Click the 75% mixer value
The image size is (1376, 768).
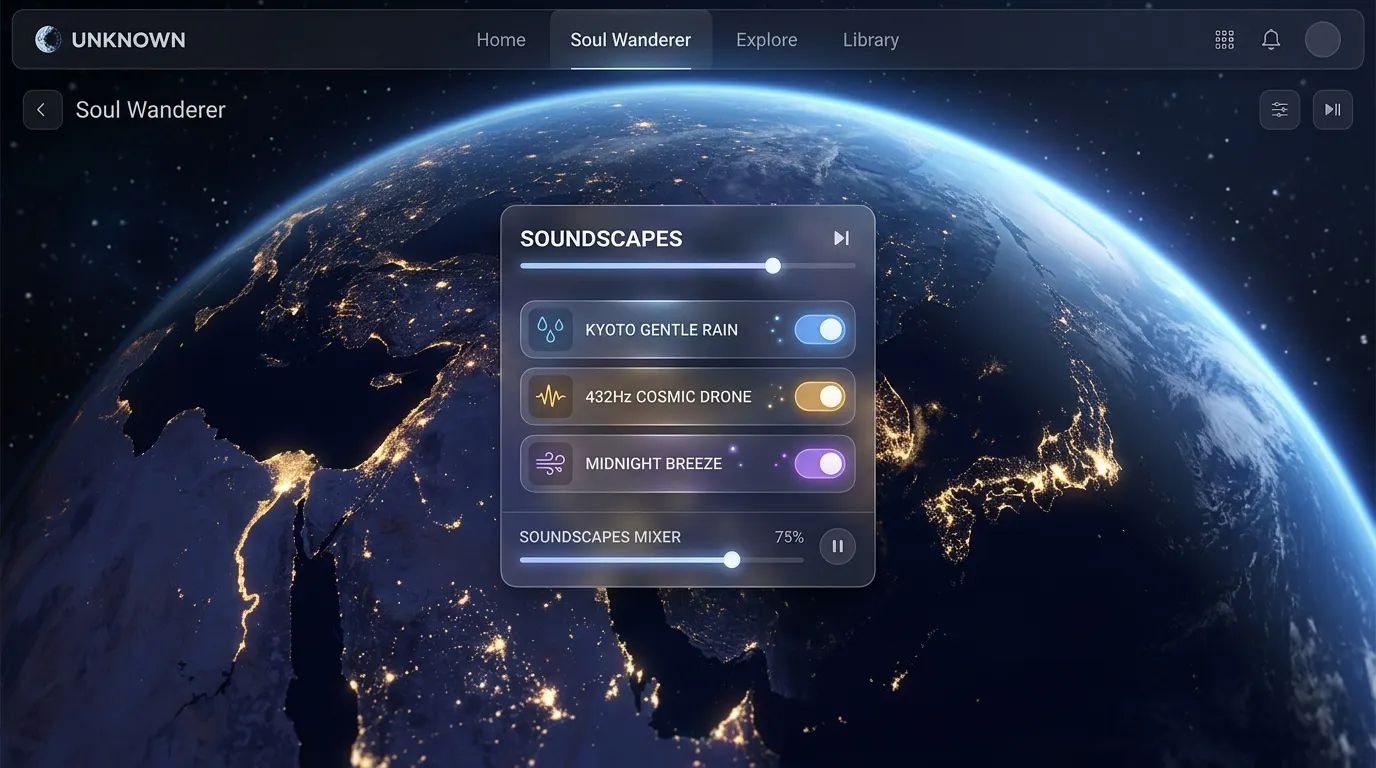(789, 537)
